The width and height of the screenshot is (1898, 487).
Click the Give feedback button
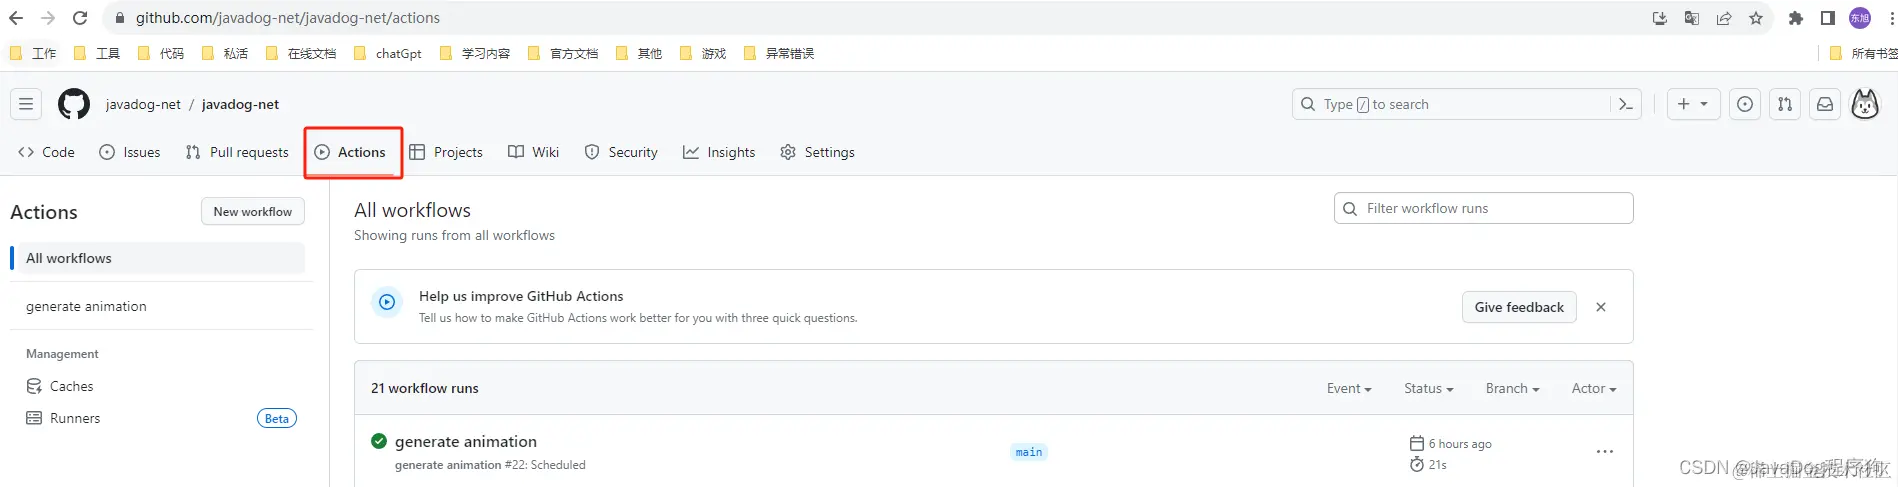[x=1519, y=307]
